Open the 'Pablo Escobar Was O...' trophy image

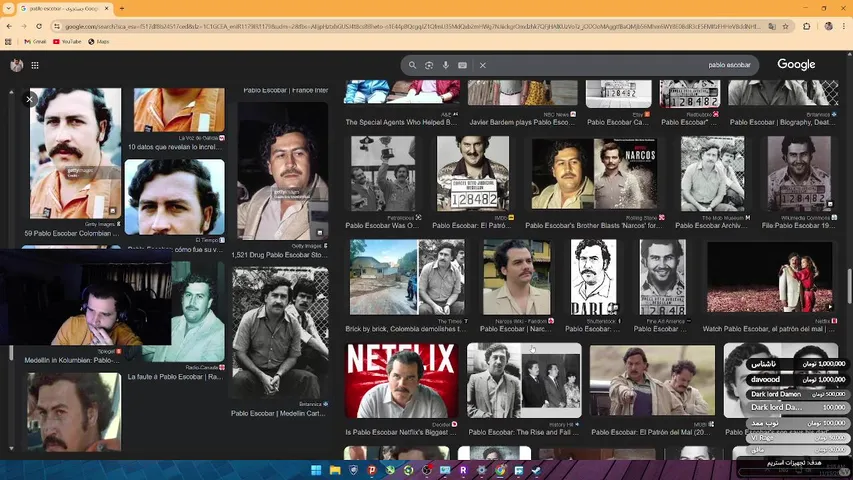tap(383, 174)
